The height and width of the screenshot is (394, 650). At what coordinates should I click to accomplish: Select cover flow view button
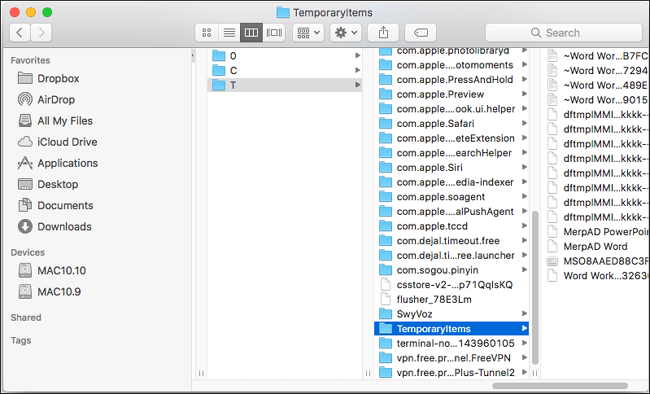[x=274, y=33]
